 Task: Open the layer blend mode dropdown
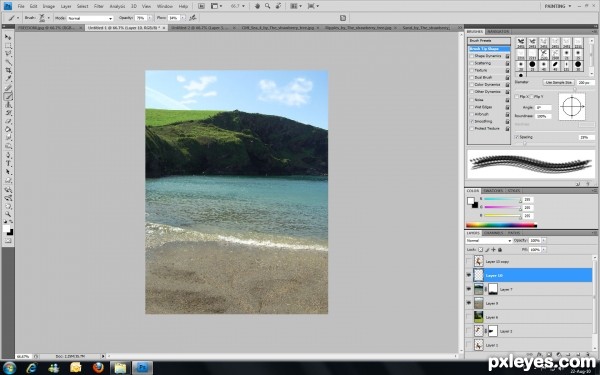[x=489, y=241]
